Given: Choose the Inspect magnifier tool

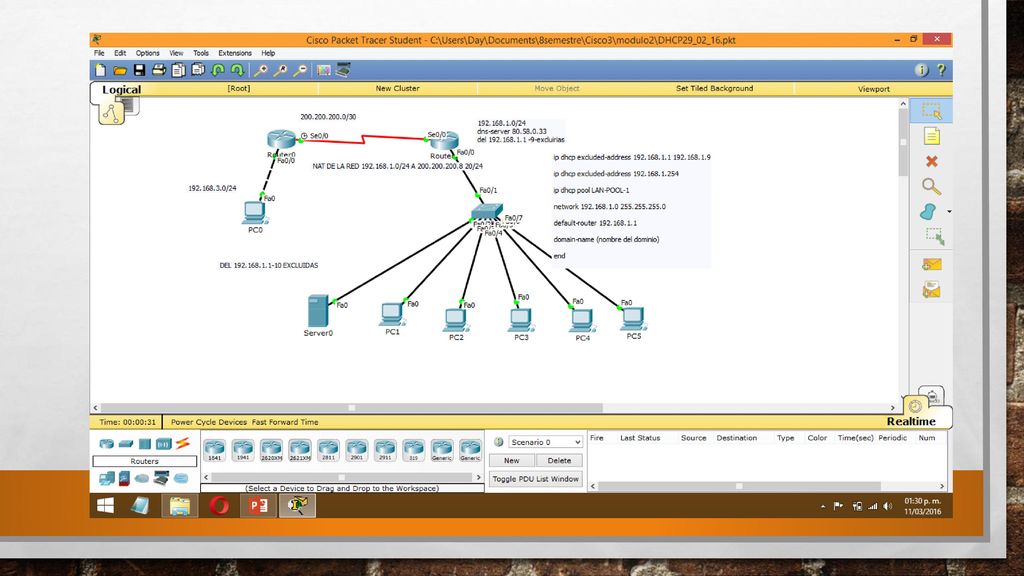Looking at the screenshot, I should 931,187.
